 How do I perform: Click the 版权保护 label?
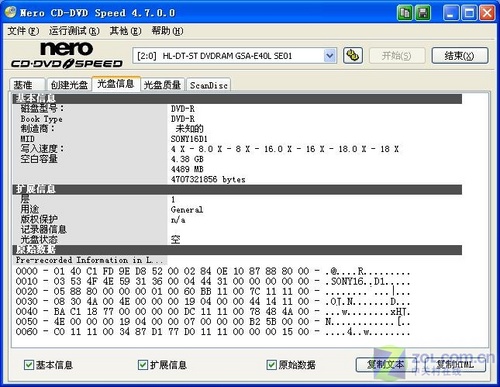(x=39, y=219)
